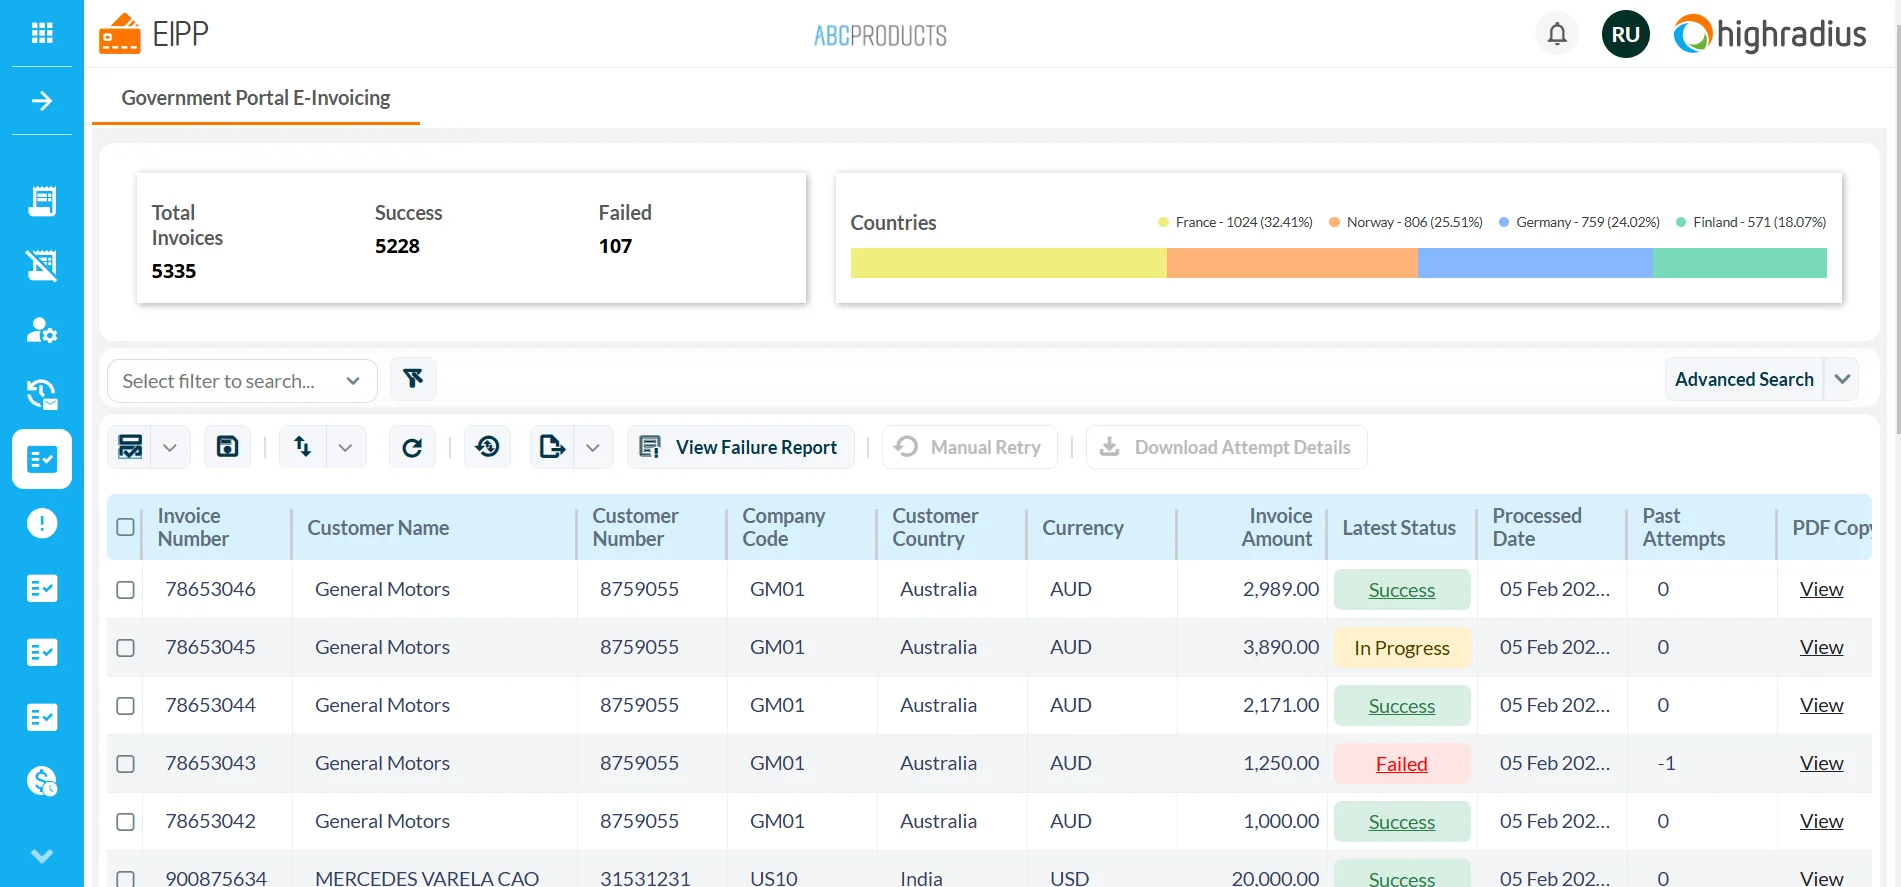Select the highlighted e-invoicing checklist sidebar icon
The height and width of the screenshot is (887, 1901).
click(42, 459)
